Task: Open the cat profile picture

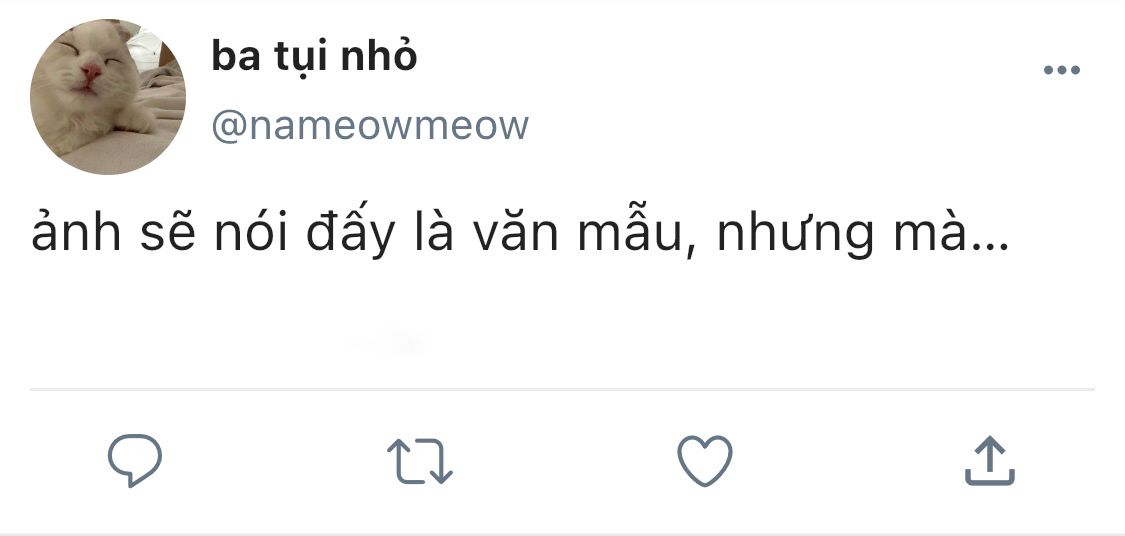Action: coord(108,97)
